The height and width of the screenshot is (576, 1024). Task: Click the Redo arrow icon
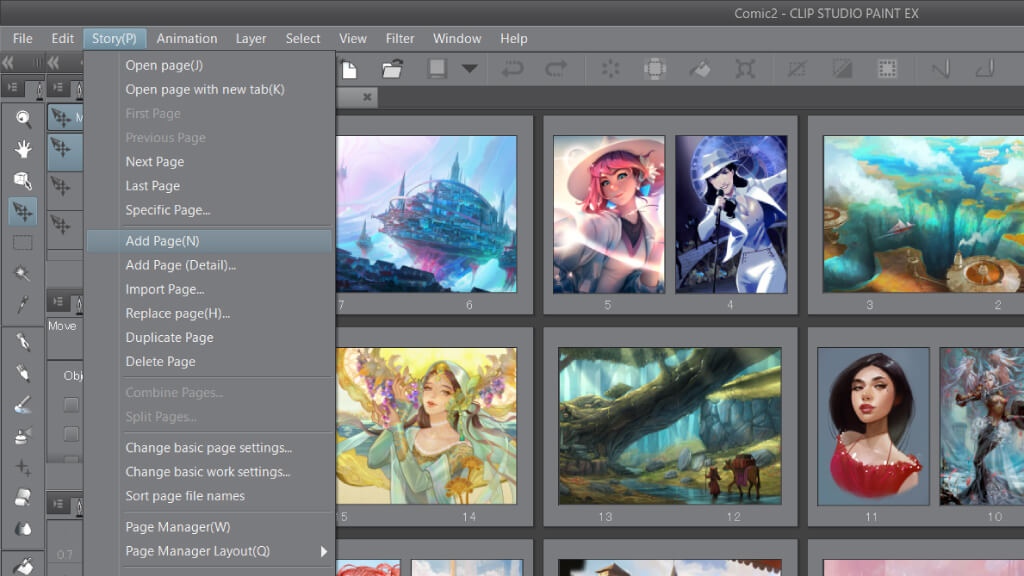coord(556,69)
